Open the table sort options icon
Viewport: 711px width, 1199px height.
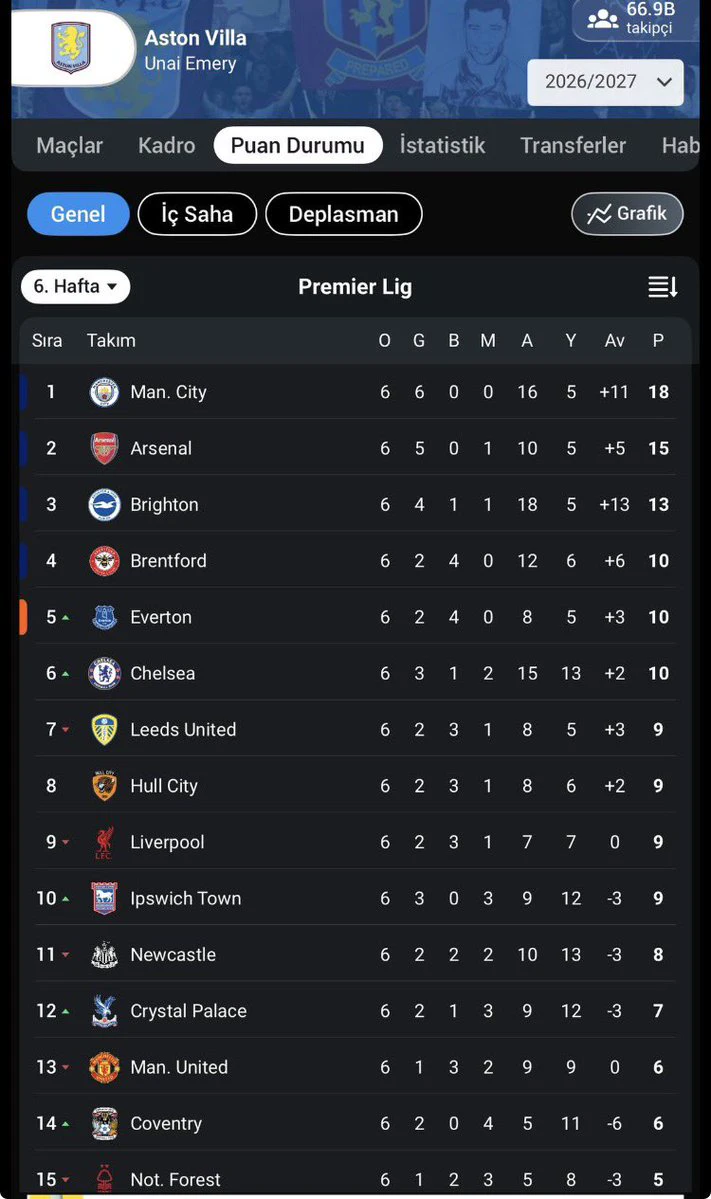[x=663, y=287]
